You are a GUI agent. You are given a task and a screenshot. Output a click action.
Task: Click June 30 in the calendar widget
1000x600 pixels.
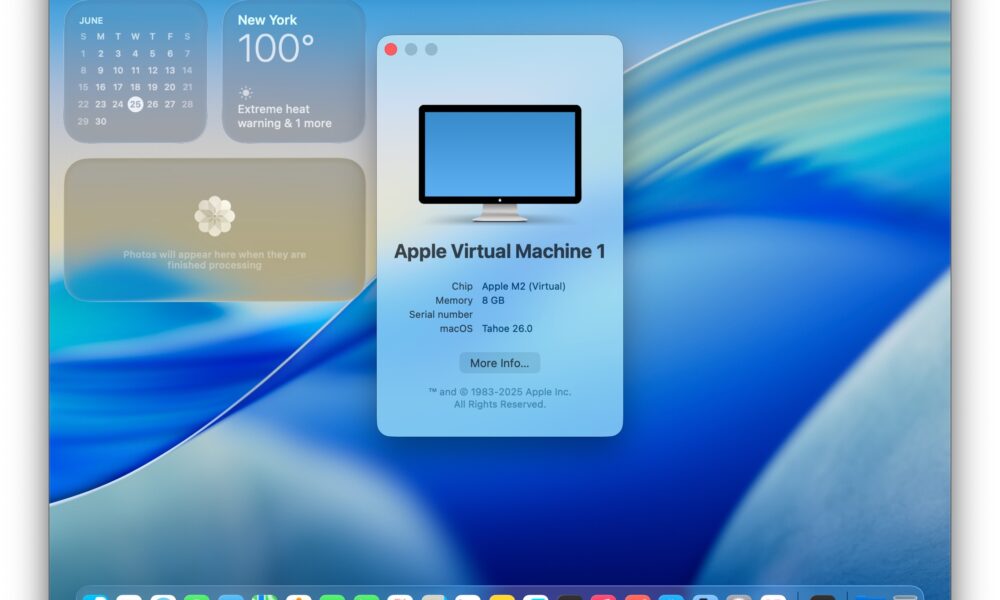101,121
